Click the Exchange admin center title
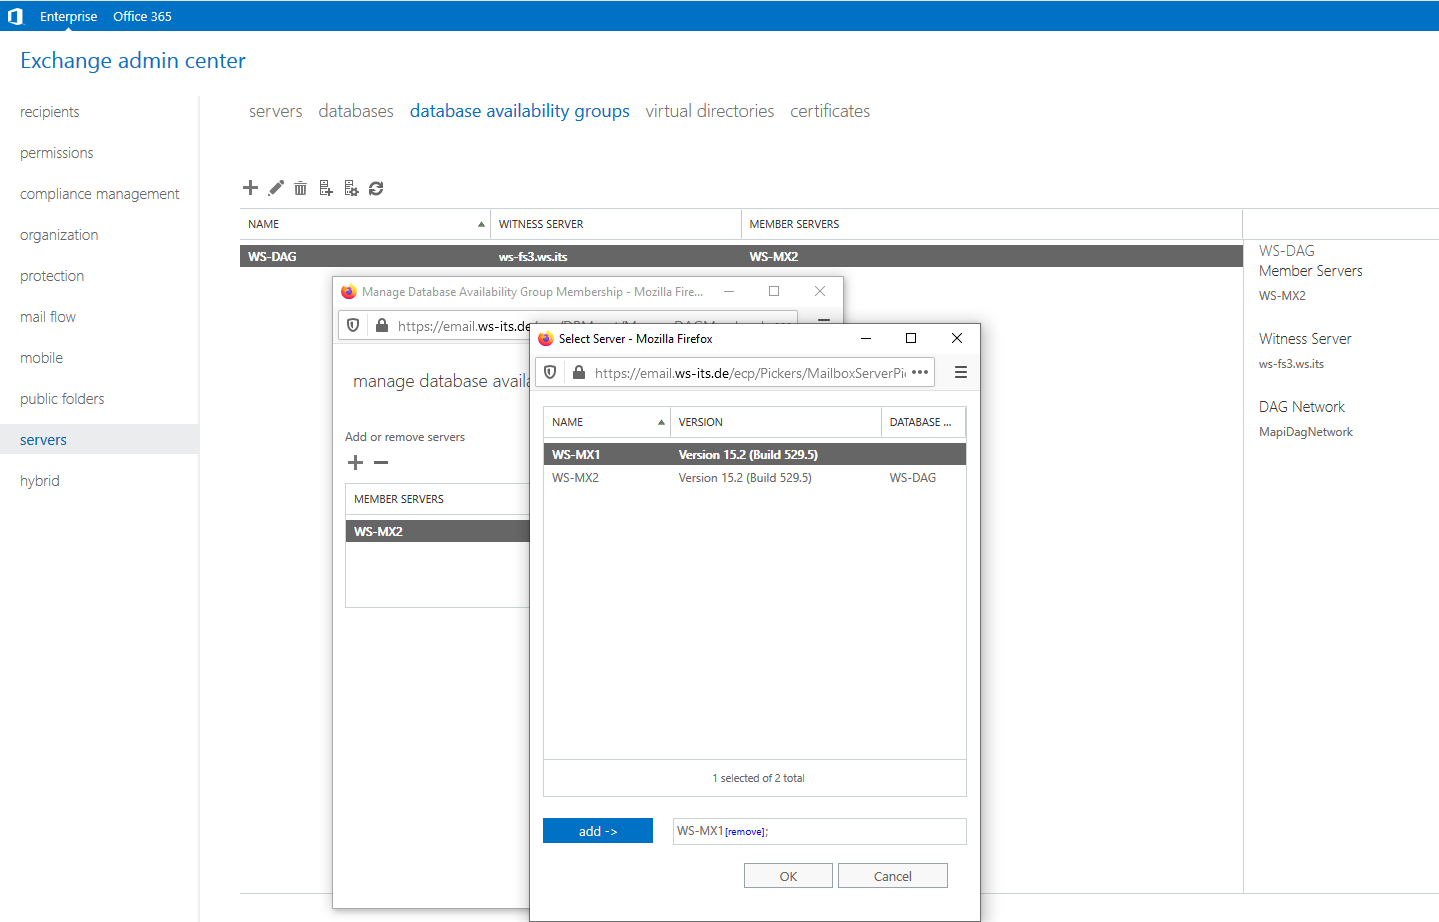 coord(133,61)
